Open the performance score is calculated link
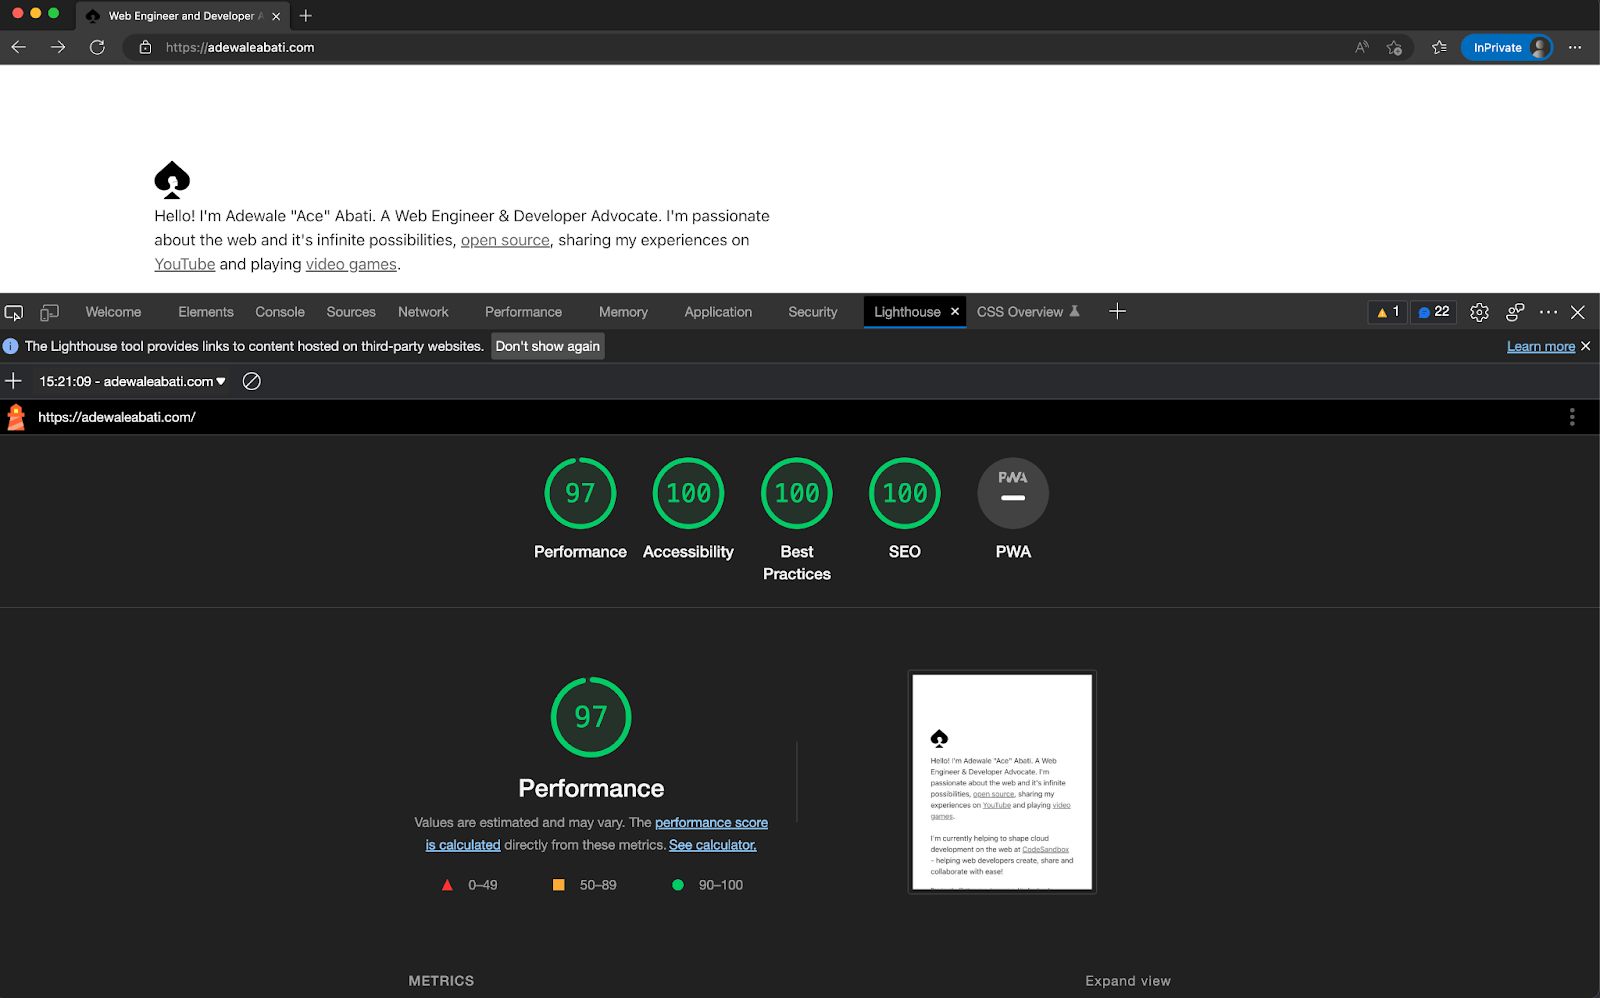1600x998 pixels. (x=597, y=833)
